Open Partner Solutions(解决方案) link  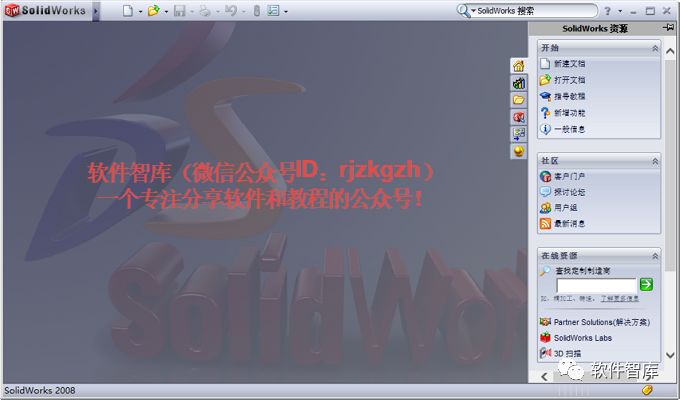(x=602, y=322)
